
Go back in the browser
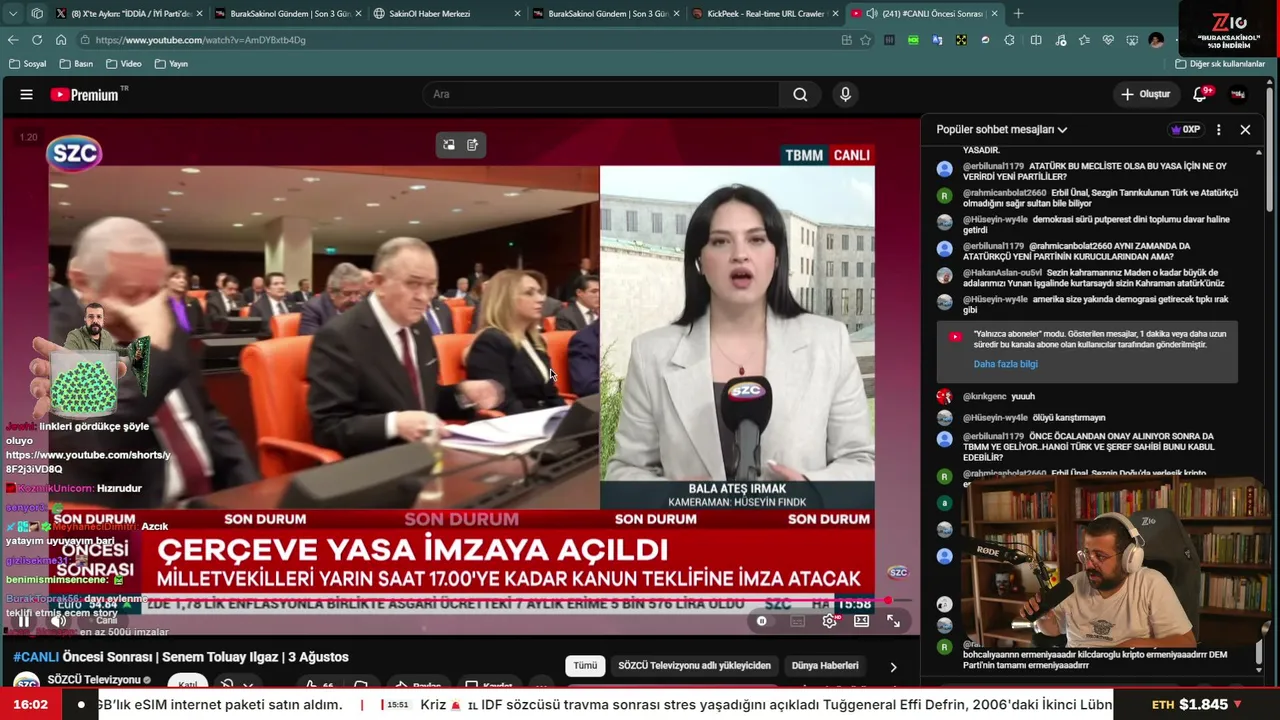coord(13,40)
